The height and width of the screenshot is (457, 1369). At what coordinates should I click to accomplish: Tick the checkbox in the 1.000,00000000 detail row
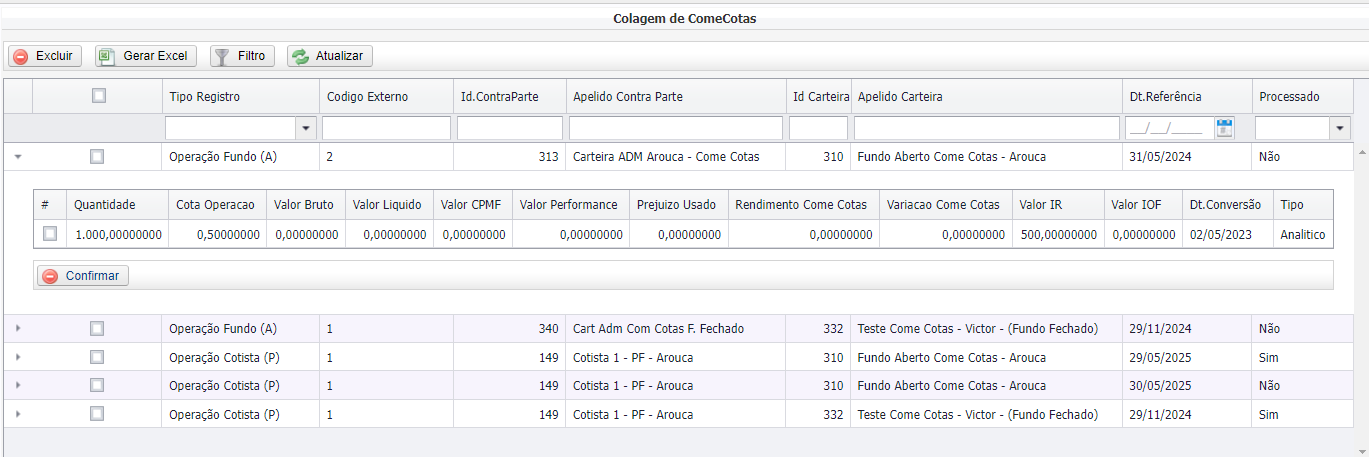[50, 234]
